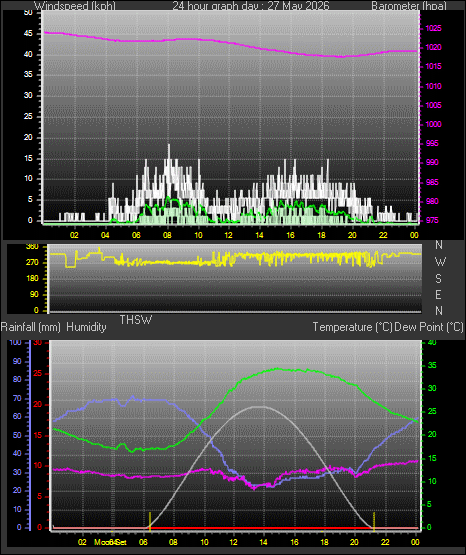This screenshot has width=466, height=555.
Task: Click the yellow sunrise marker near 06
Action: pos(150,521)
